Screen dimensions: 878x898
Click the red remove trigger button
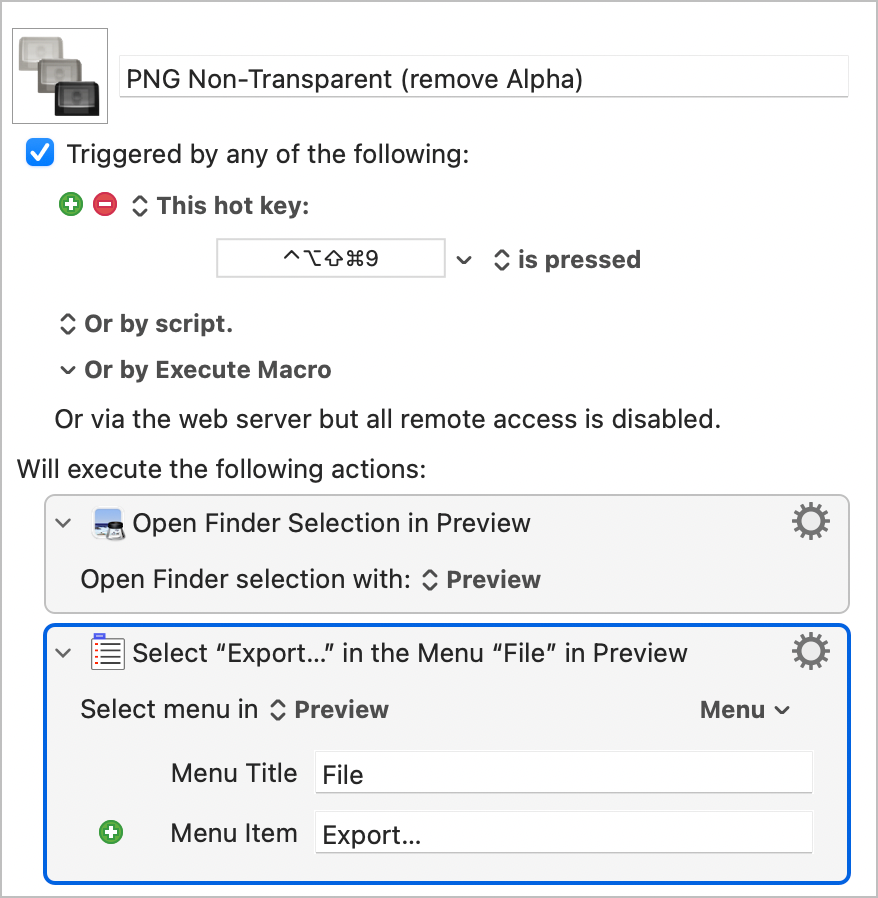104,205
